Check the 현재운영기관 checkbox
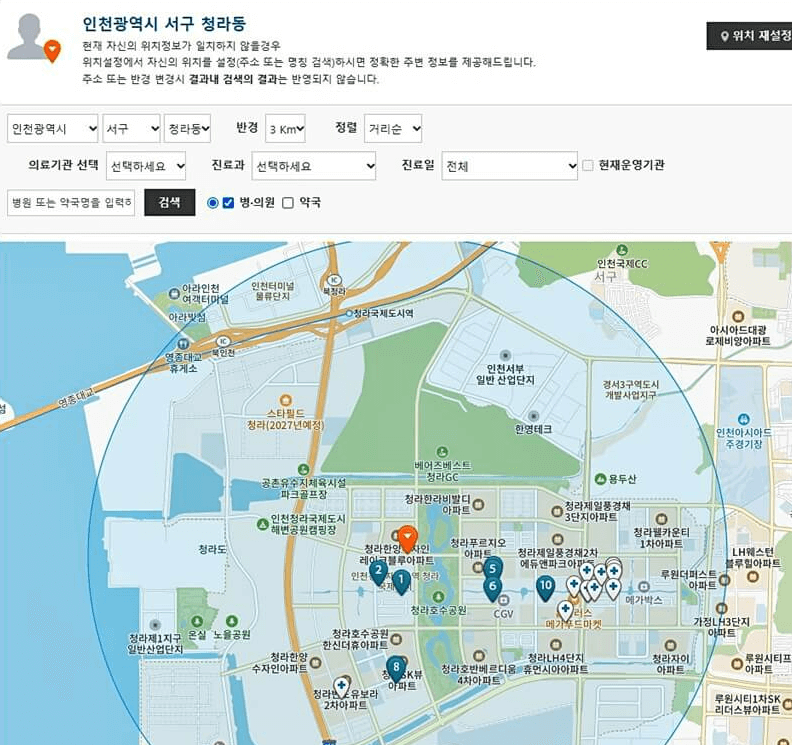The height and width of the screenshot is (745, 792). (588, 165)
